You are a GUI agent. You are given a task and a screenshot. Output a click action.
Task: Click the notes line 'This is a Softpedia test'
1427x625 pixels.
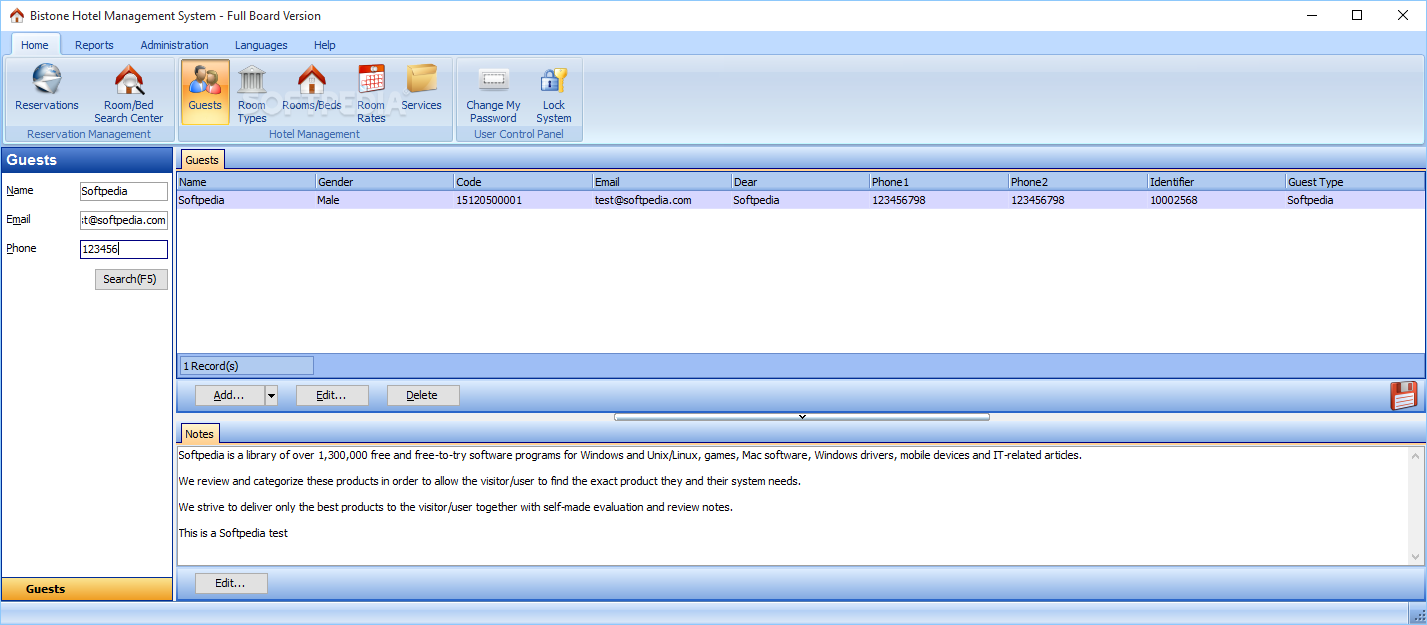[233, 533]
